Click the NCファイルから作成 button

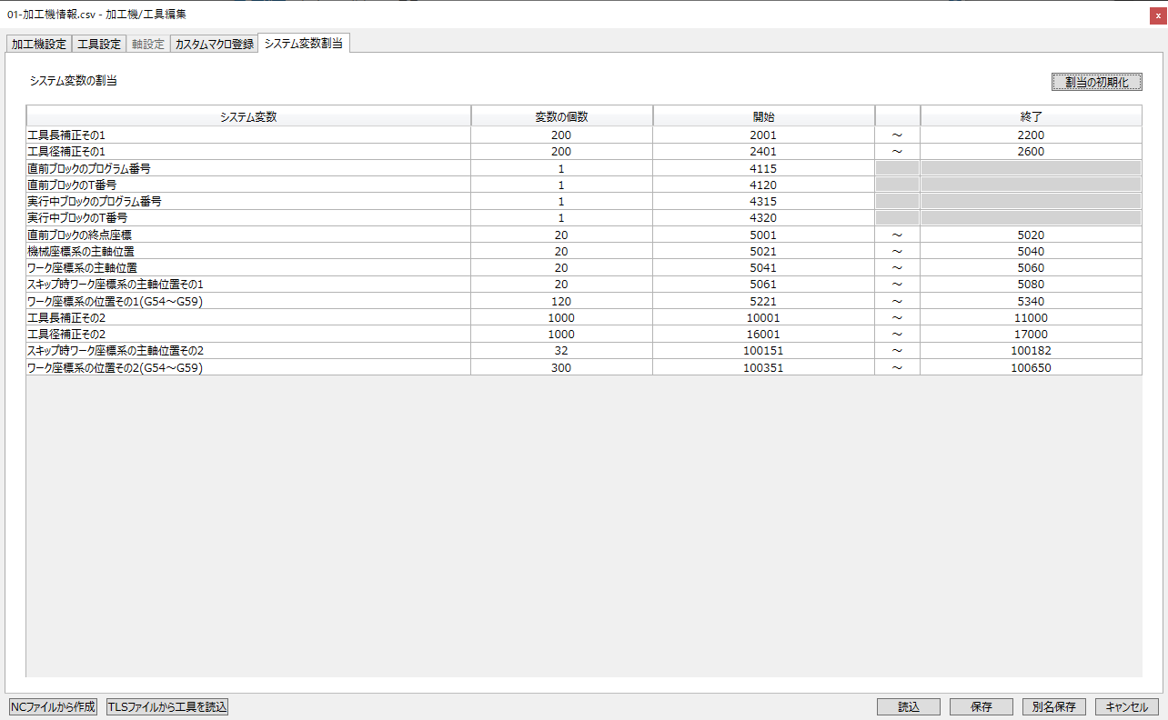click(x=53, y=707)
